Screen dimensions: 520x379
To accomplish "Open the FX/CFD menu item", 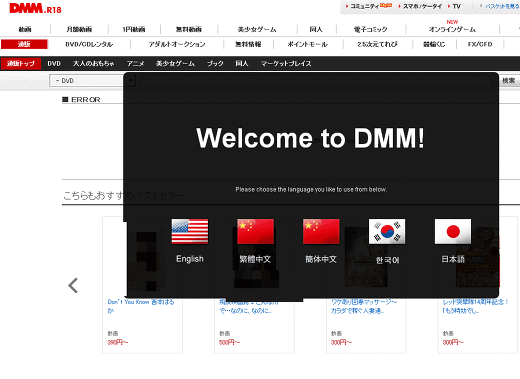I will (x=480, y=44).
